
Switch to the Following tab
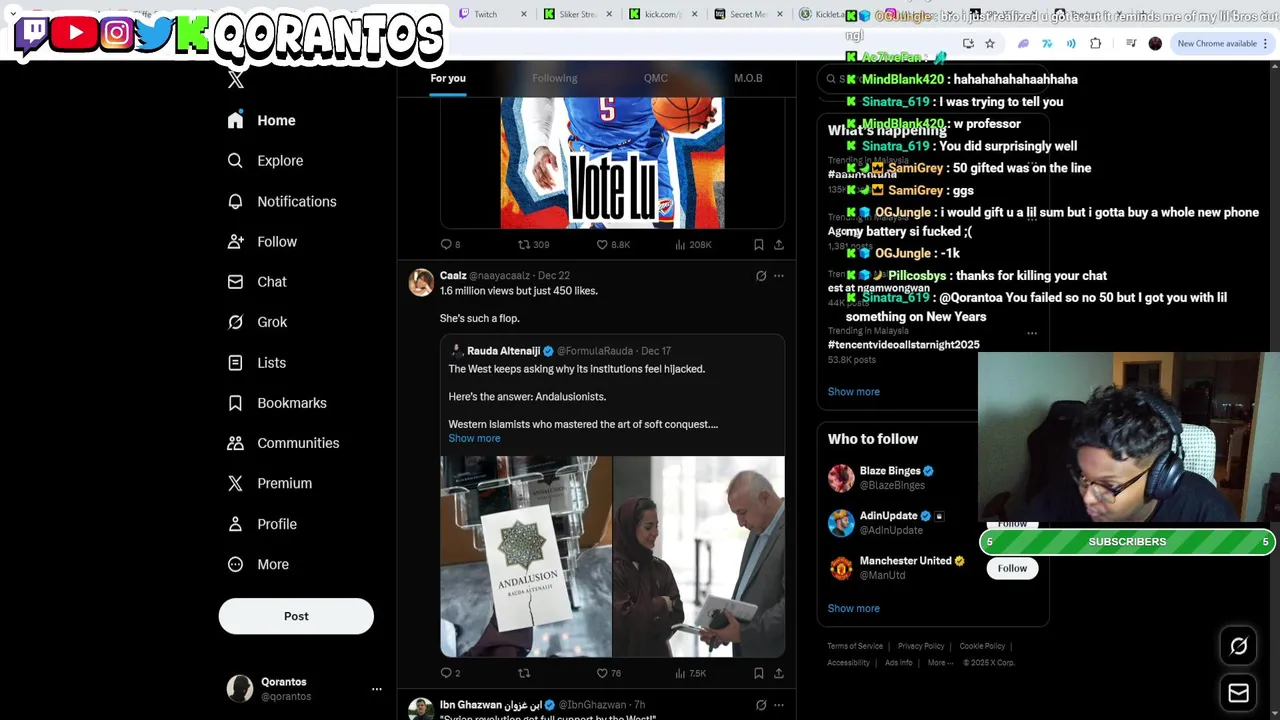(555, 78)
